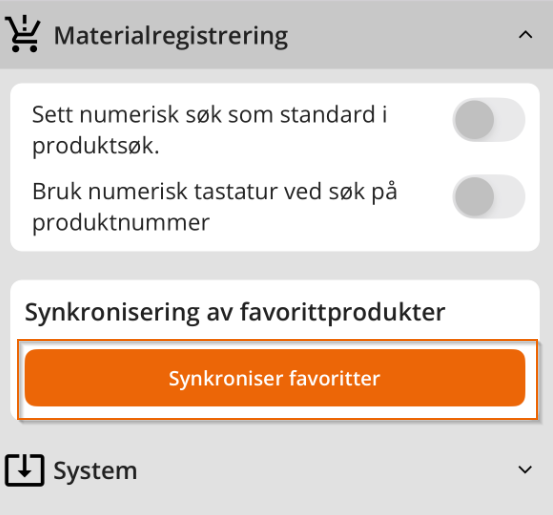The width and height of the screenshot is (553, 515).
Task: Click the shopping cart icon beside Materialregistrering
Action: (23, 34)
